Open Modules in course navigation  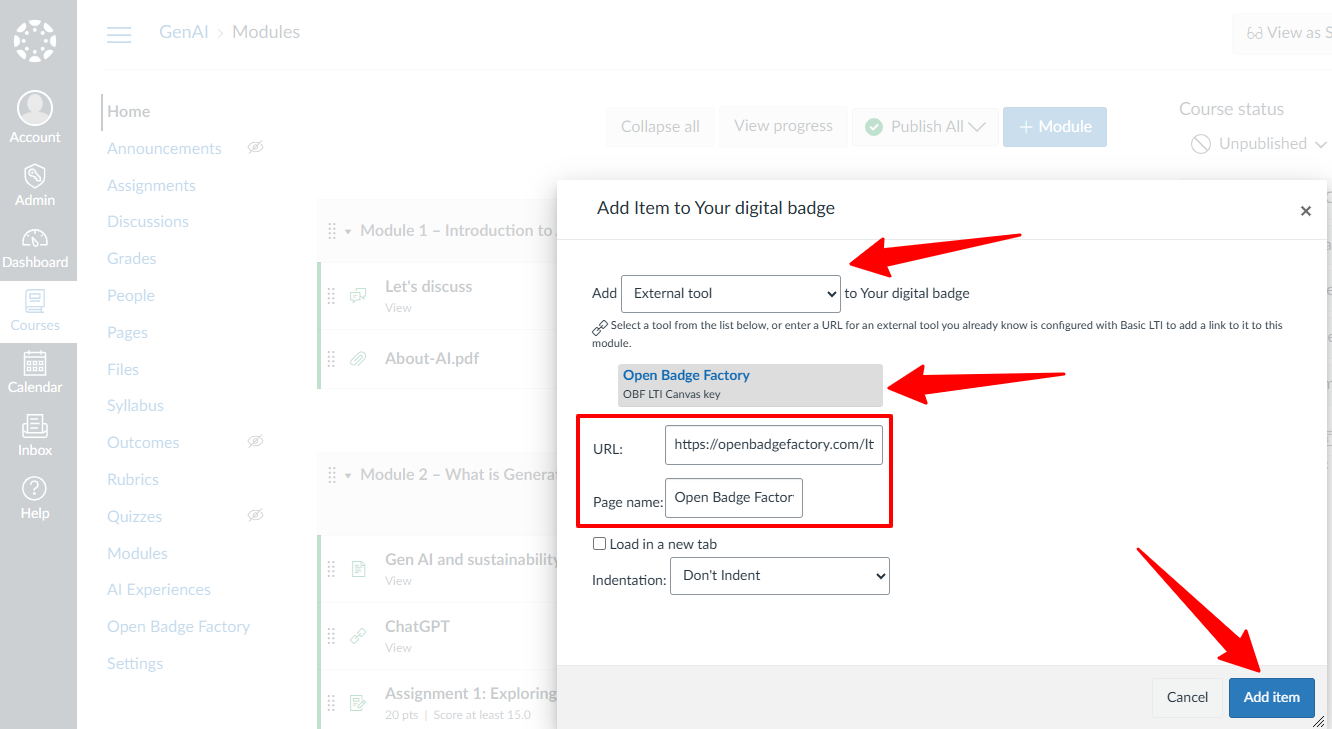(137, 554)
